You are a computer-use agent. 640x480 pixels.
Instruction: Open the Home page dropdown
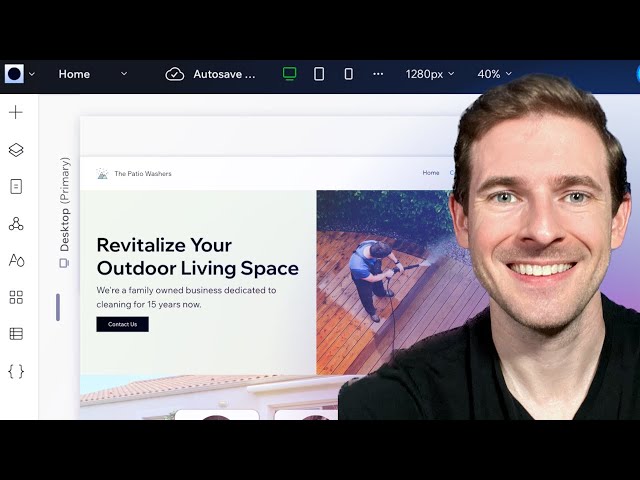93,74
